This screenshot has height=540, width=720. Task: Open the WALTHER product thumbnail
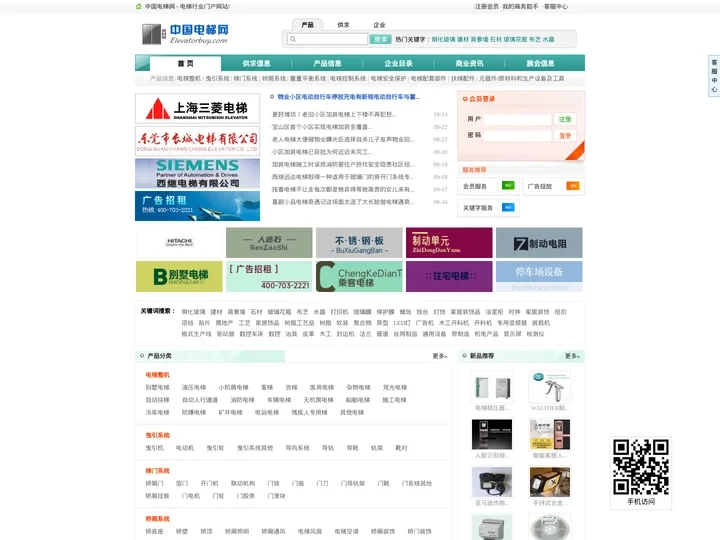coord(550,387)
